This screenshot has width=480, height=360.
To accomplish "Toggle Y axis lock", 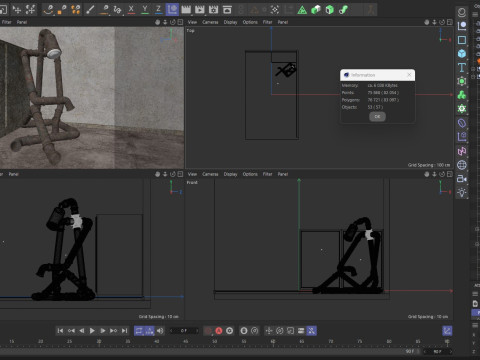I will 145,10.
